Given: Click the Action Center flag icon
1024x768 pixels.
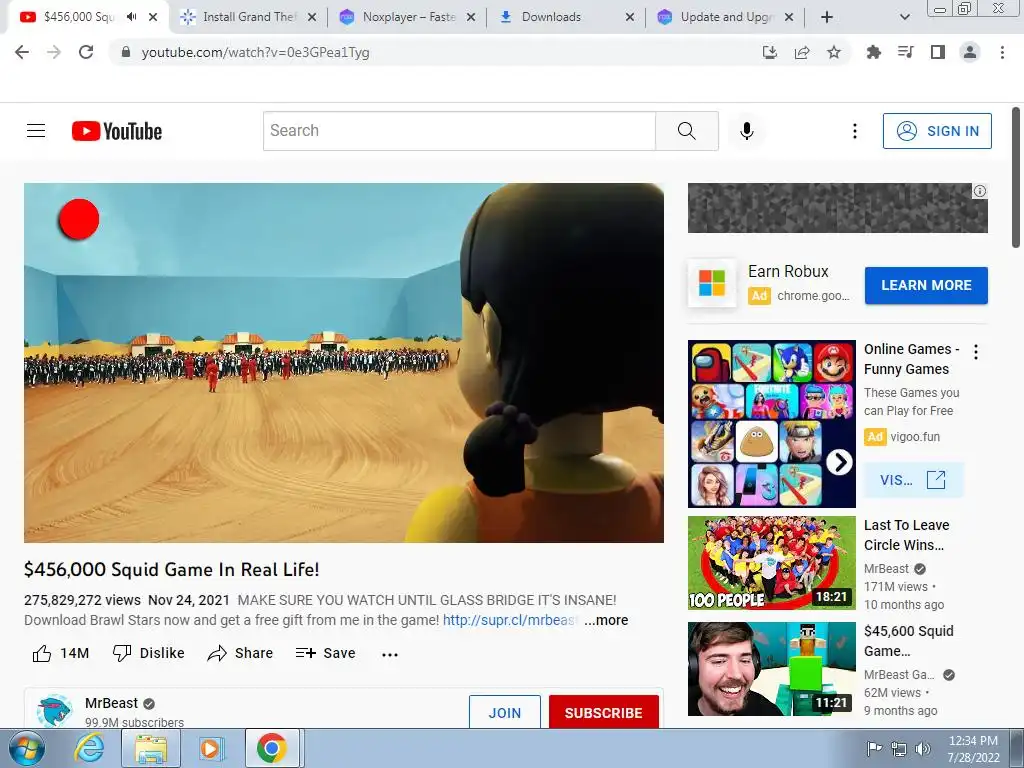Looking at the screenshot, I should [x=874, y=749].
